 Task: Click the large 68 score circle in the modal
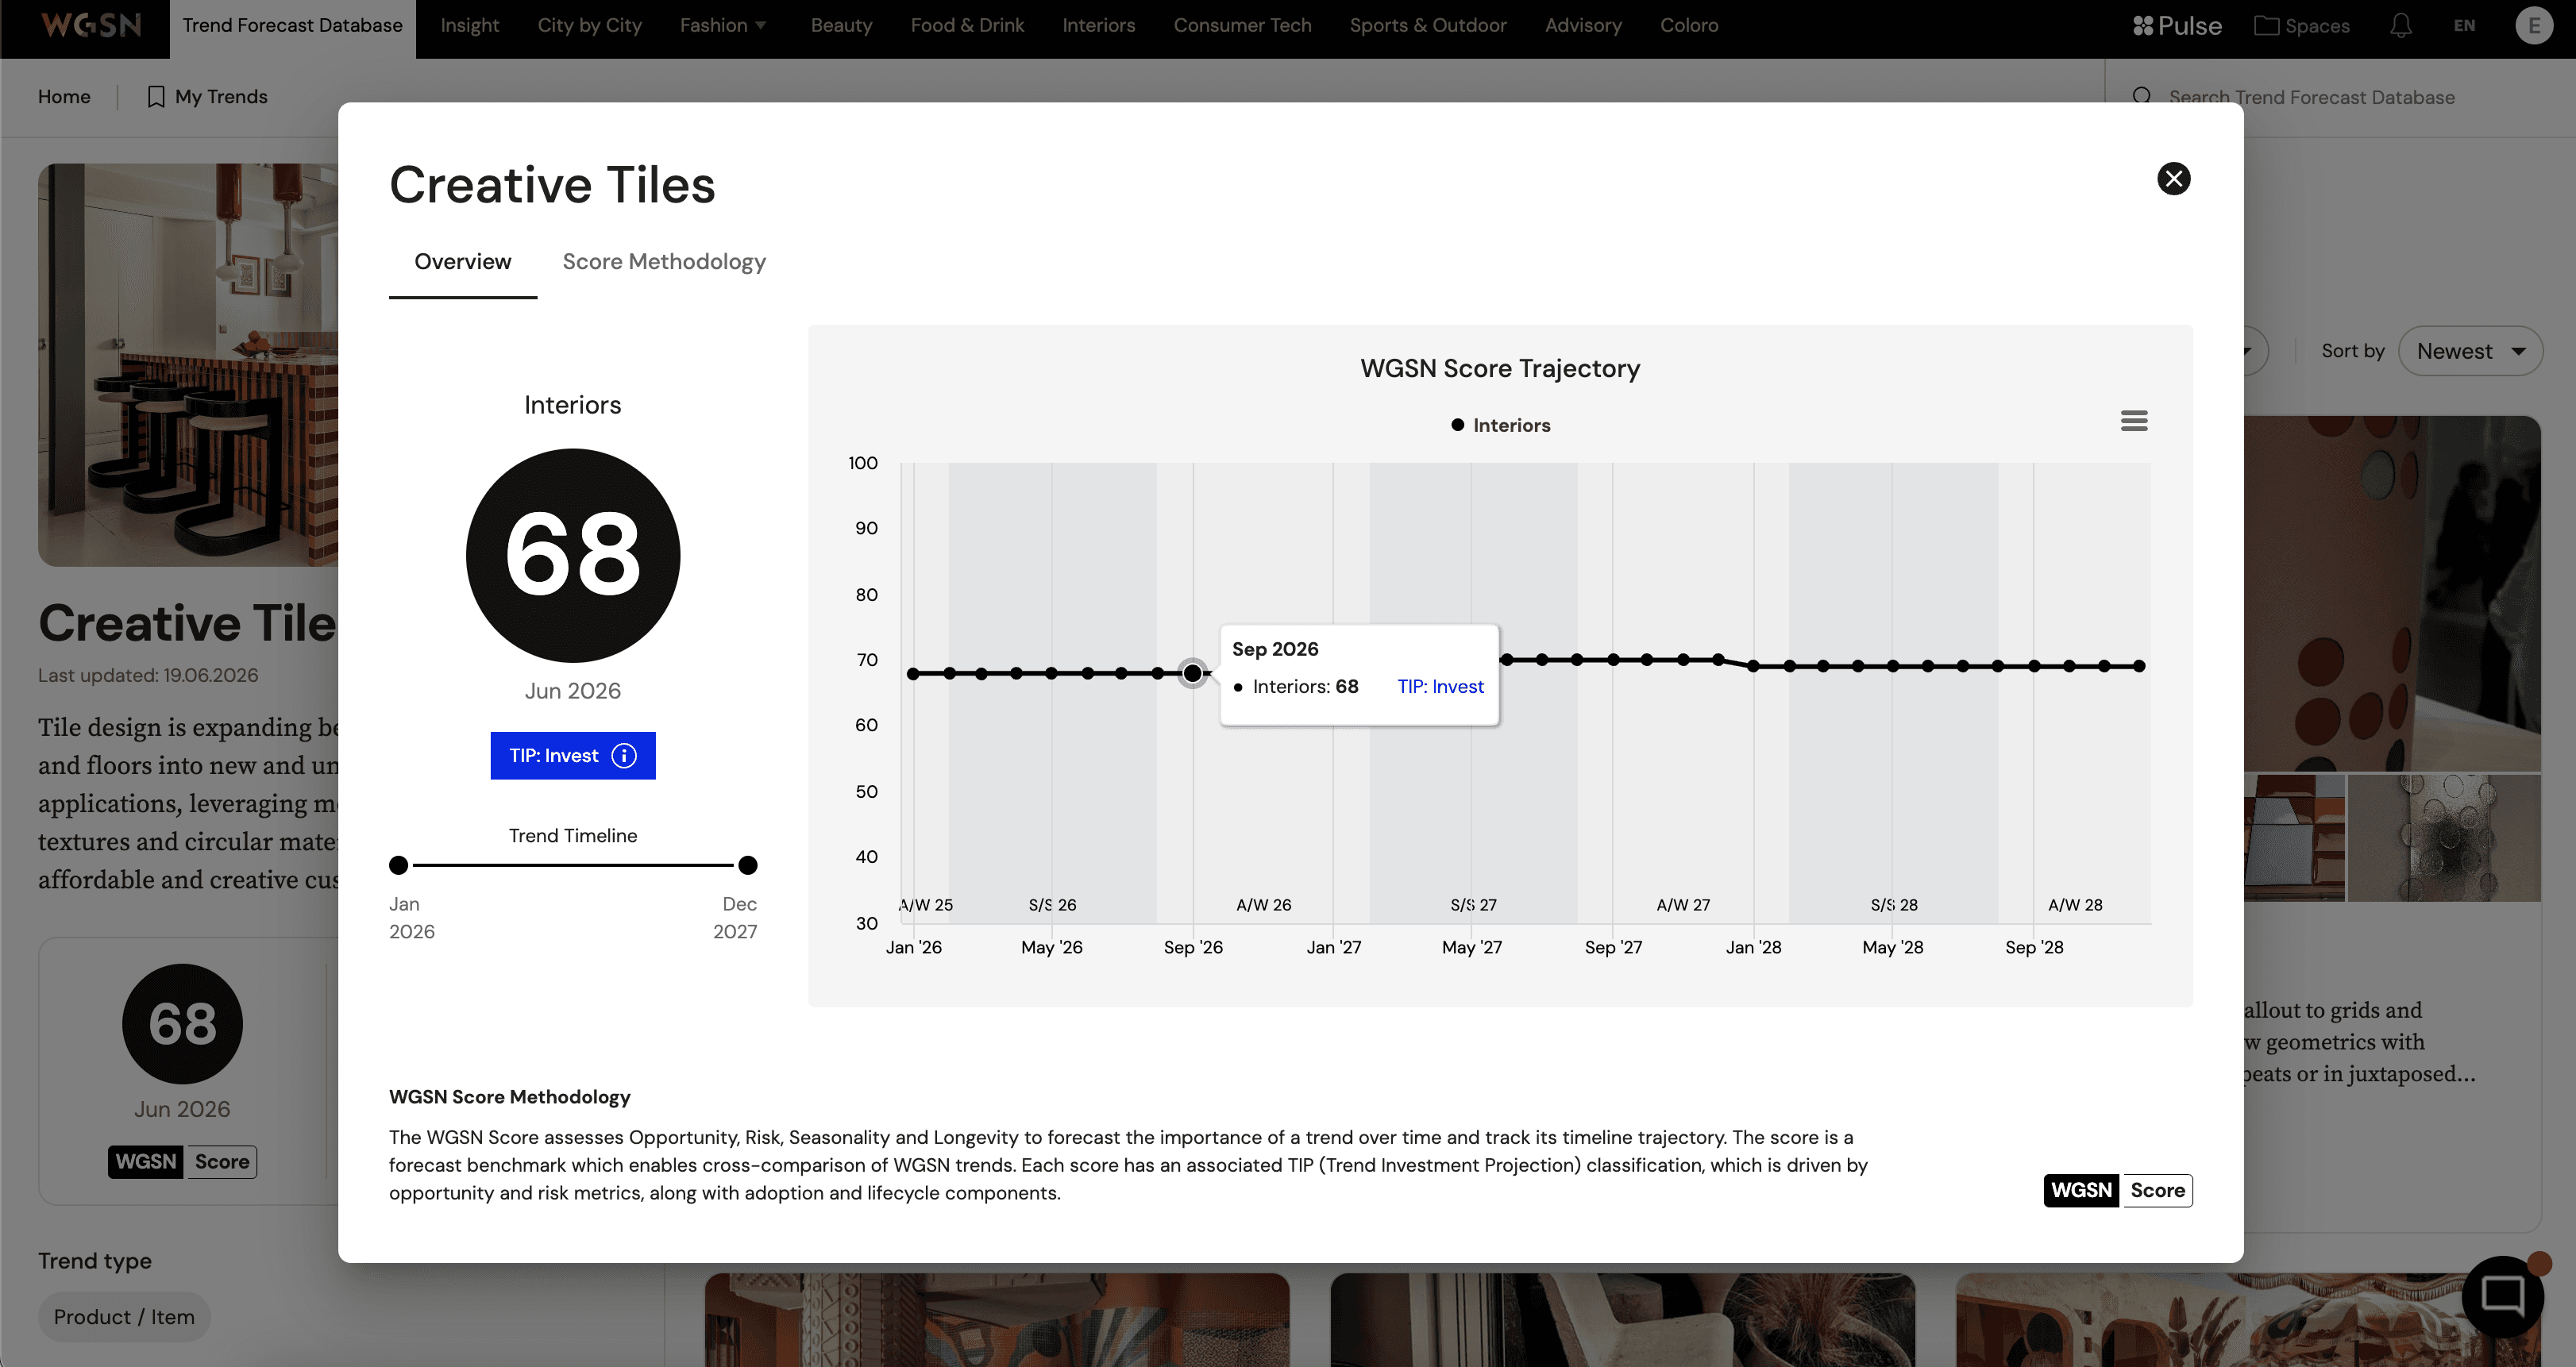pos(572,555)
